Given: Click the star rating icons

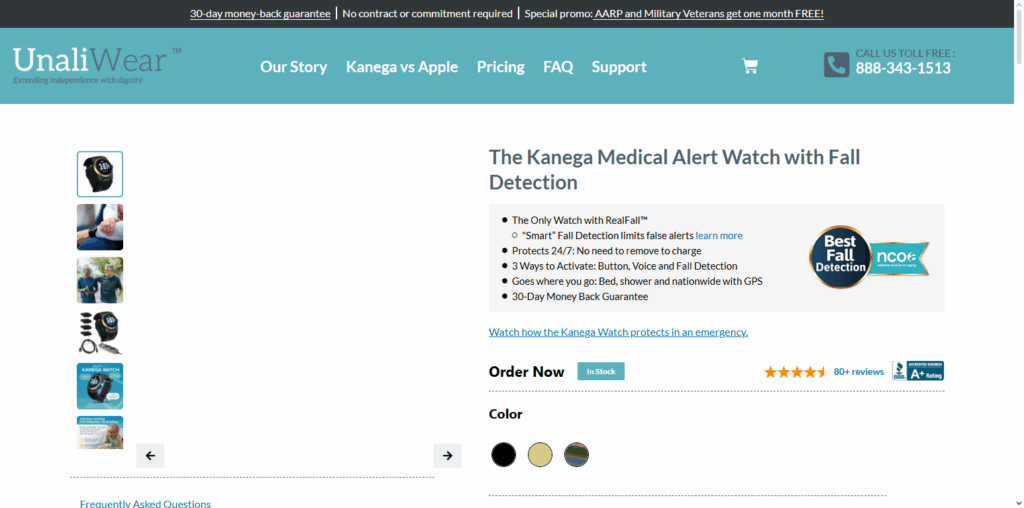Looking at the screenshot, I should point(796,372).
